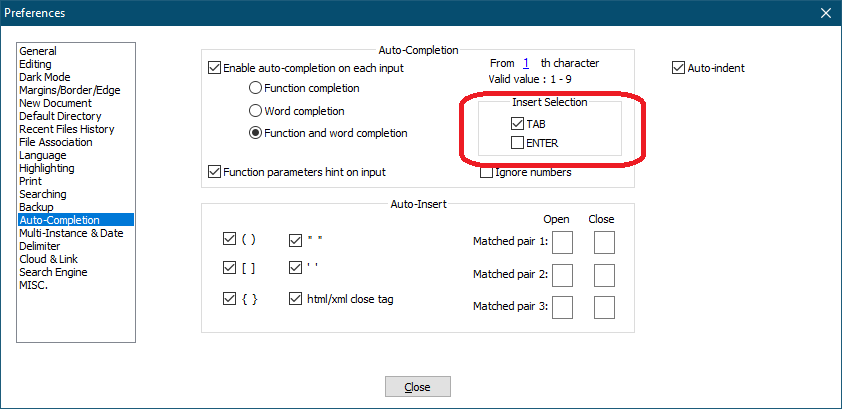Screen dimensions: 842x409
Task: Select MISC. in the settings list
Action: point(33,285)
